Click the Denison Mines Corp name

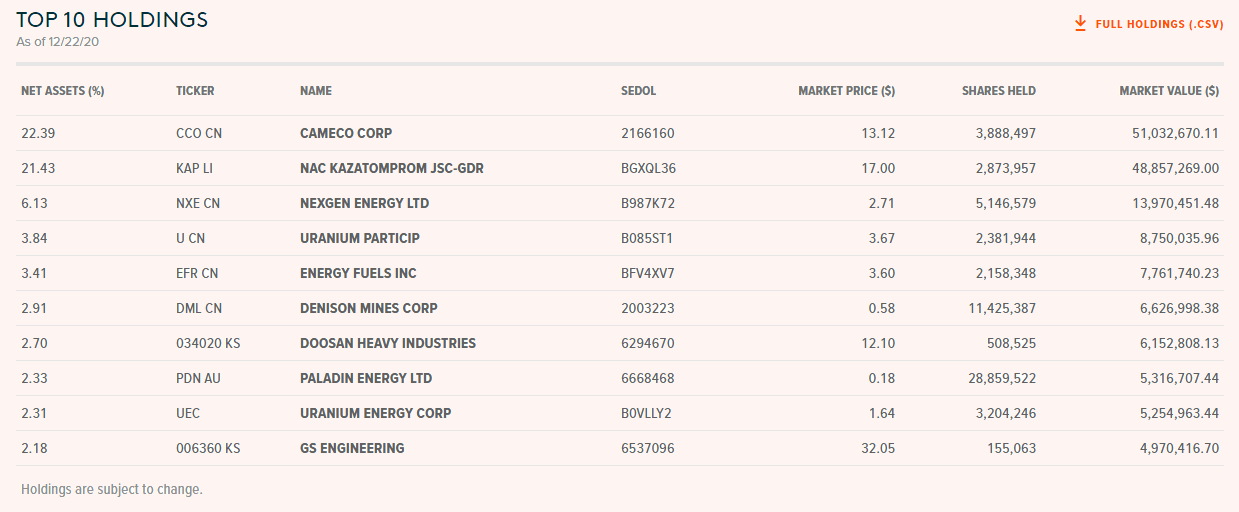(x=368, y=308)
